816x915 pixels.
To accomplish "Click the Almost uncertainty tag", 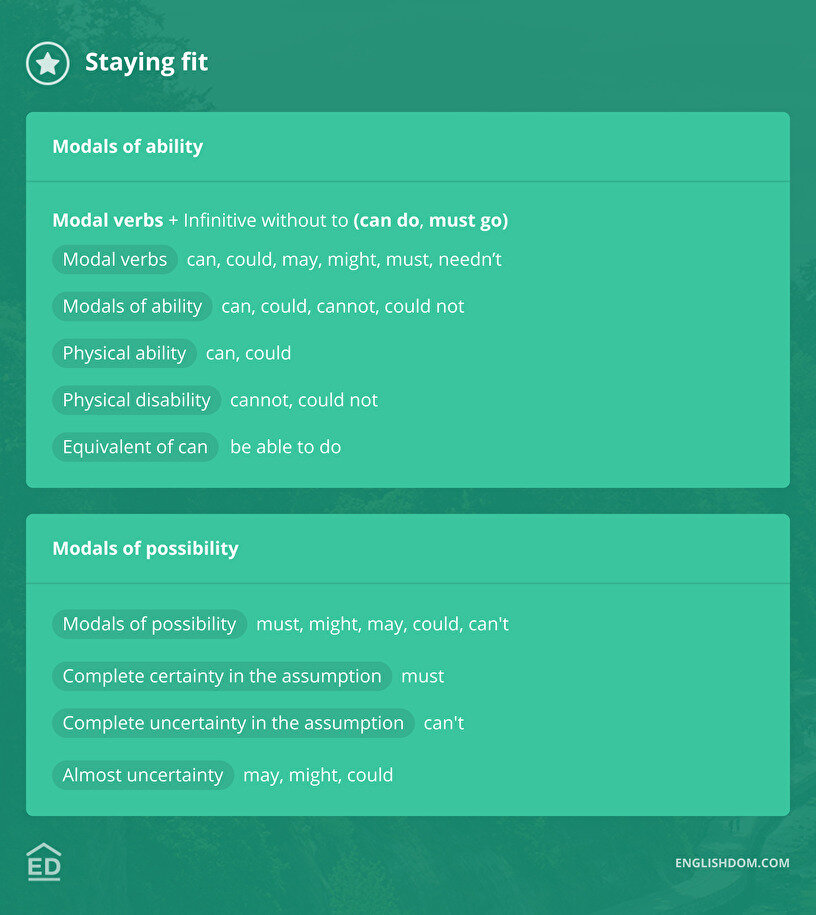I will (143, 775).
